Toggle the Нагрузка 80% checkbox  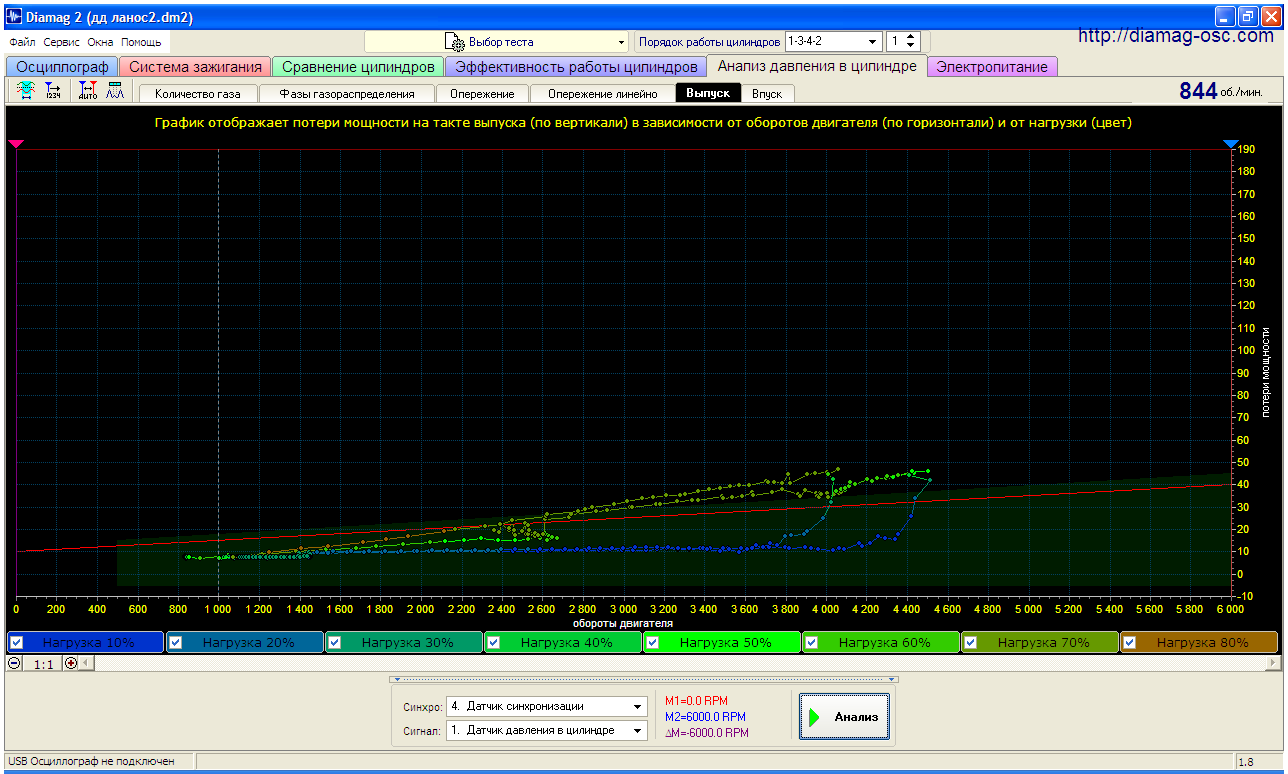(x=1129, y=643)
